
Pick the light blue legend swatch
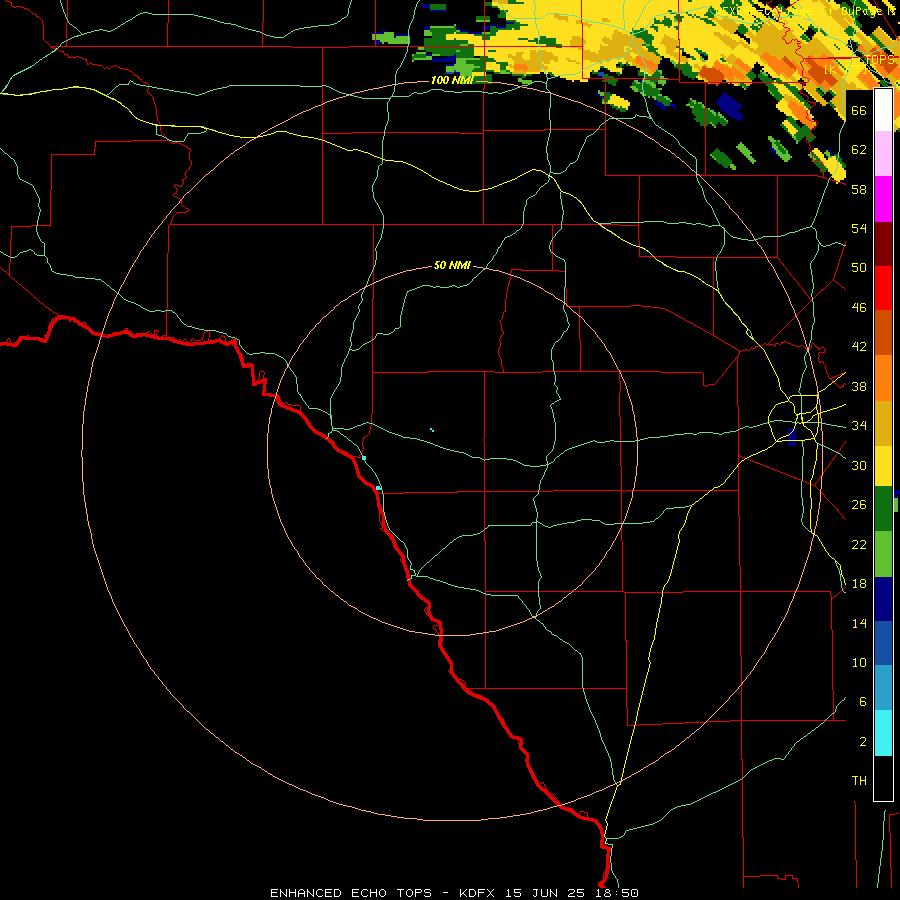883,688
